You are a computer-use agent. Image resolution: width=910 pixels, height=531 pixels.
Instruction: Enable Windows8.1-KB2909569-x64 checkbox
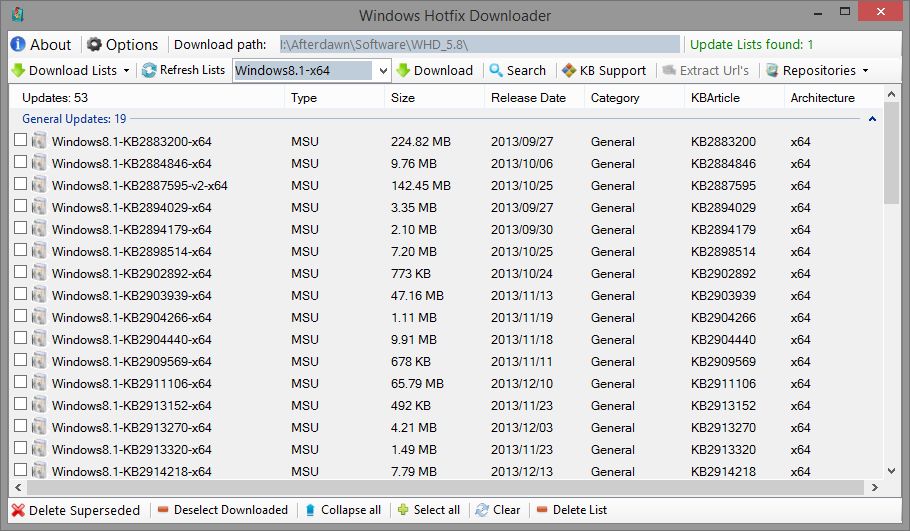20,360
